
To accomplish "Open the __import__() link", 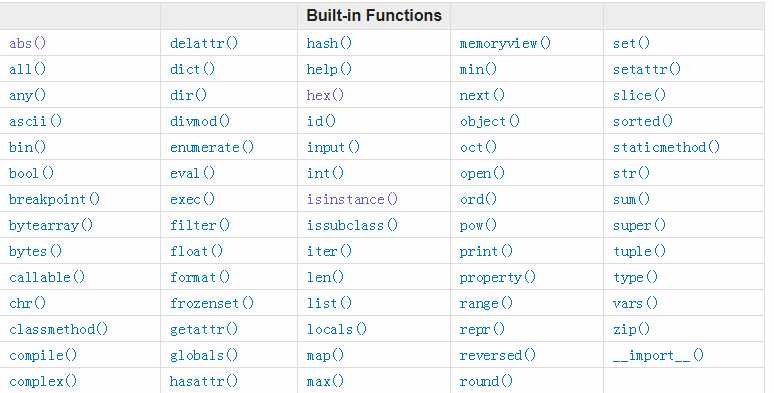I will coord(658,355).
